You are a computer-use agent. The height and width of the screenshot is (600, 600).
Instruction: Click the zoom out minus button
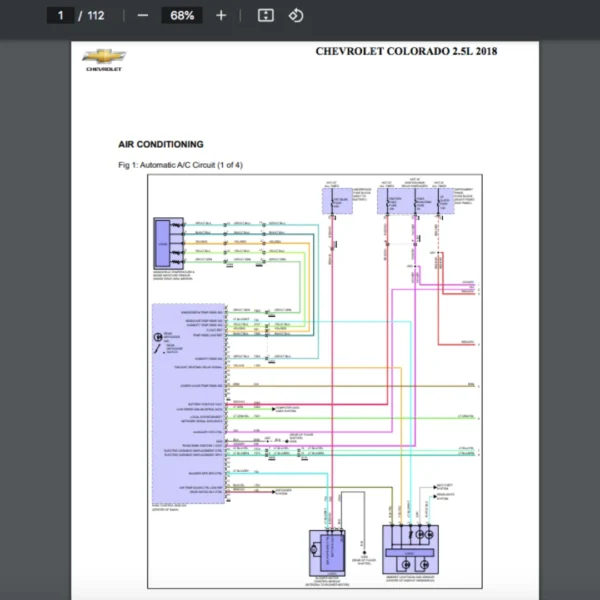143,15
